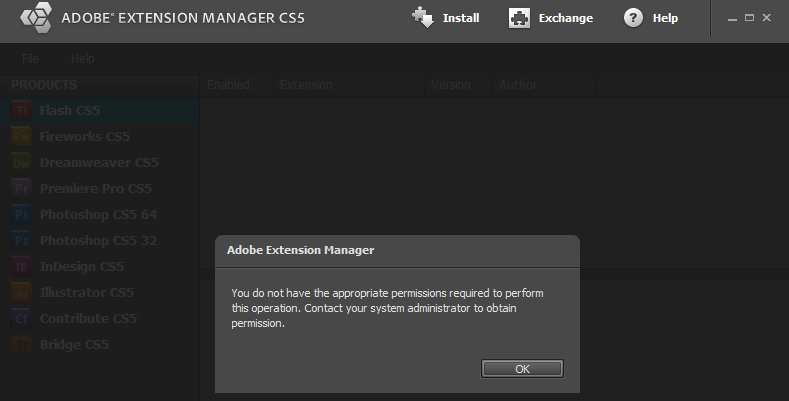Click the Adobe Extension Manager logo
Image resolution: width=789 pixels, height=401 pixels.
pyautogui.click(x=36, y=18)
